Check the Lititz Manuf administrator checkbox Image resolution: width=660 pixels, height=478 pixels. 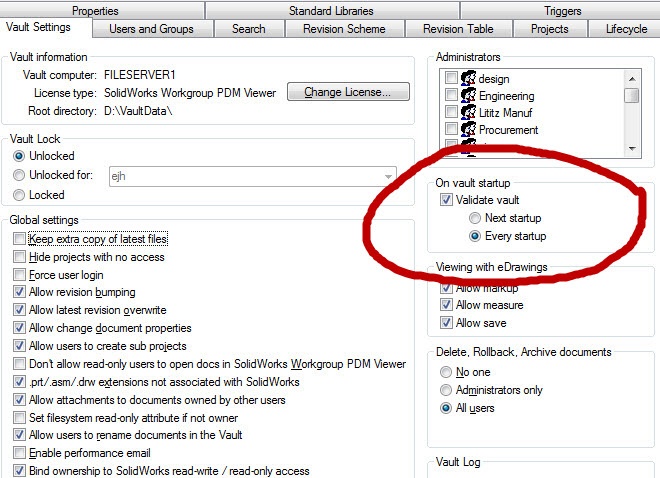451,112
